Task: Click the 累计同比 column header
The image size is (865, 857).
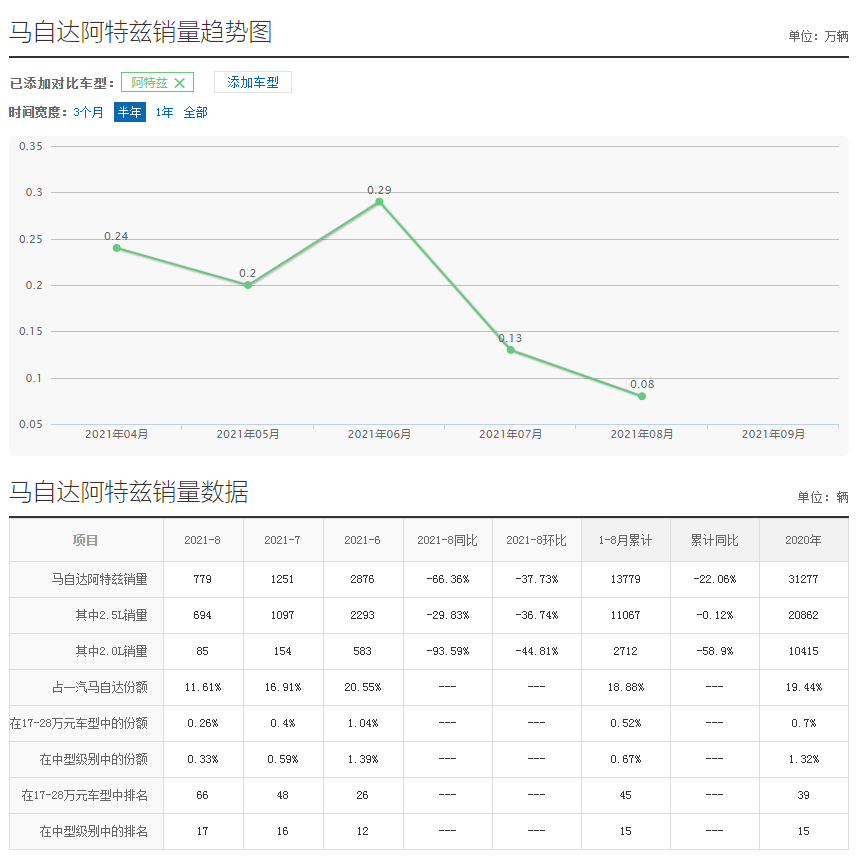Action: (714, 541)
